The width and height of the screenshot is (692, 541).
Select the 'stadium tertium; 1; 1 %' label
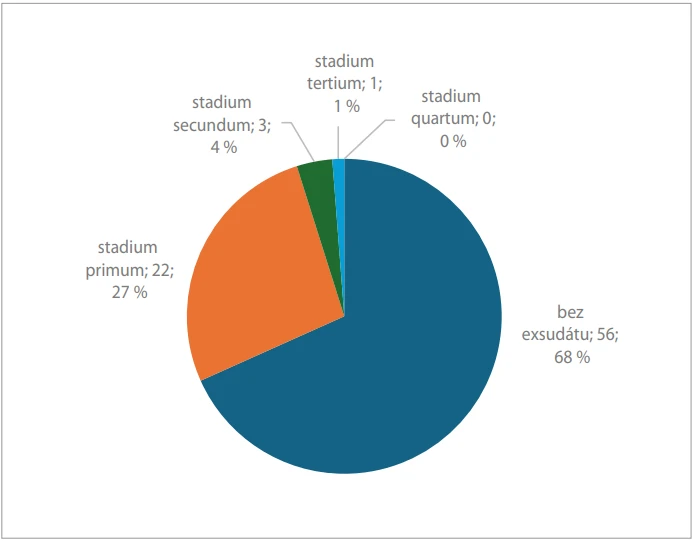point(345,84)
